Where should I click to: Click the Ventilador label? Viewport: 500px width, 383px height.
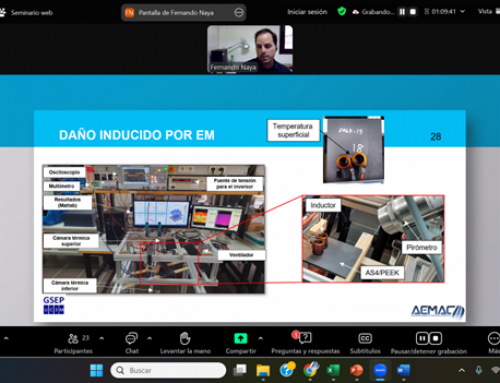(x=241, y=255)
